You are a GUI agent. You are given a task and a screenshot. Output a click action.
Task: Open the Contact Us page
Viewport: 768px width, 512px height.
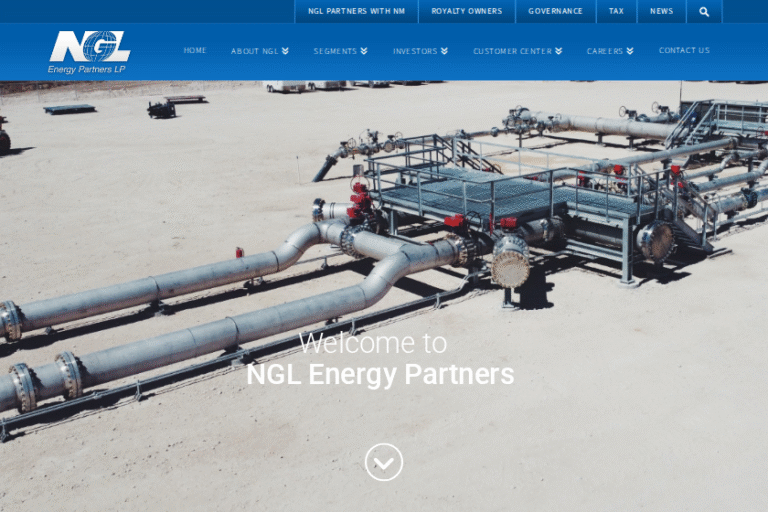tap(684, 50)
